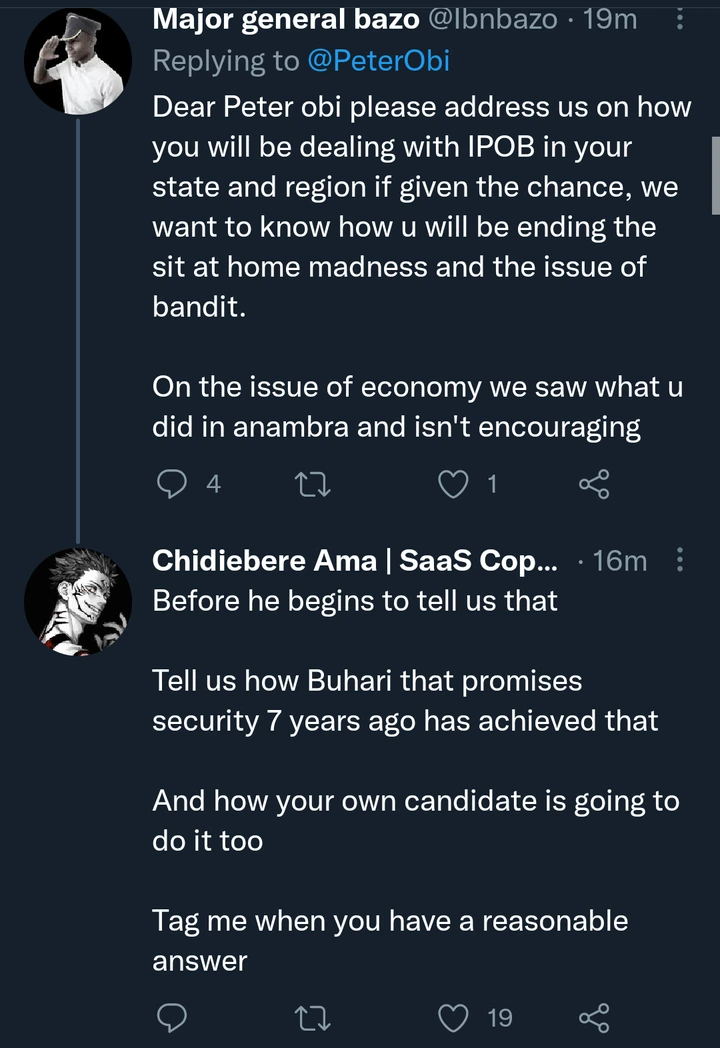Click the scrollbar thumb on right edge
Viewport: 720px width, 1048px height.
(715, 175)
